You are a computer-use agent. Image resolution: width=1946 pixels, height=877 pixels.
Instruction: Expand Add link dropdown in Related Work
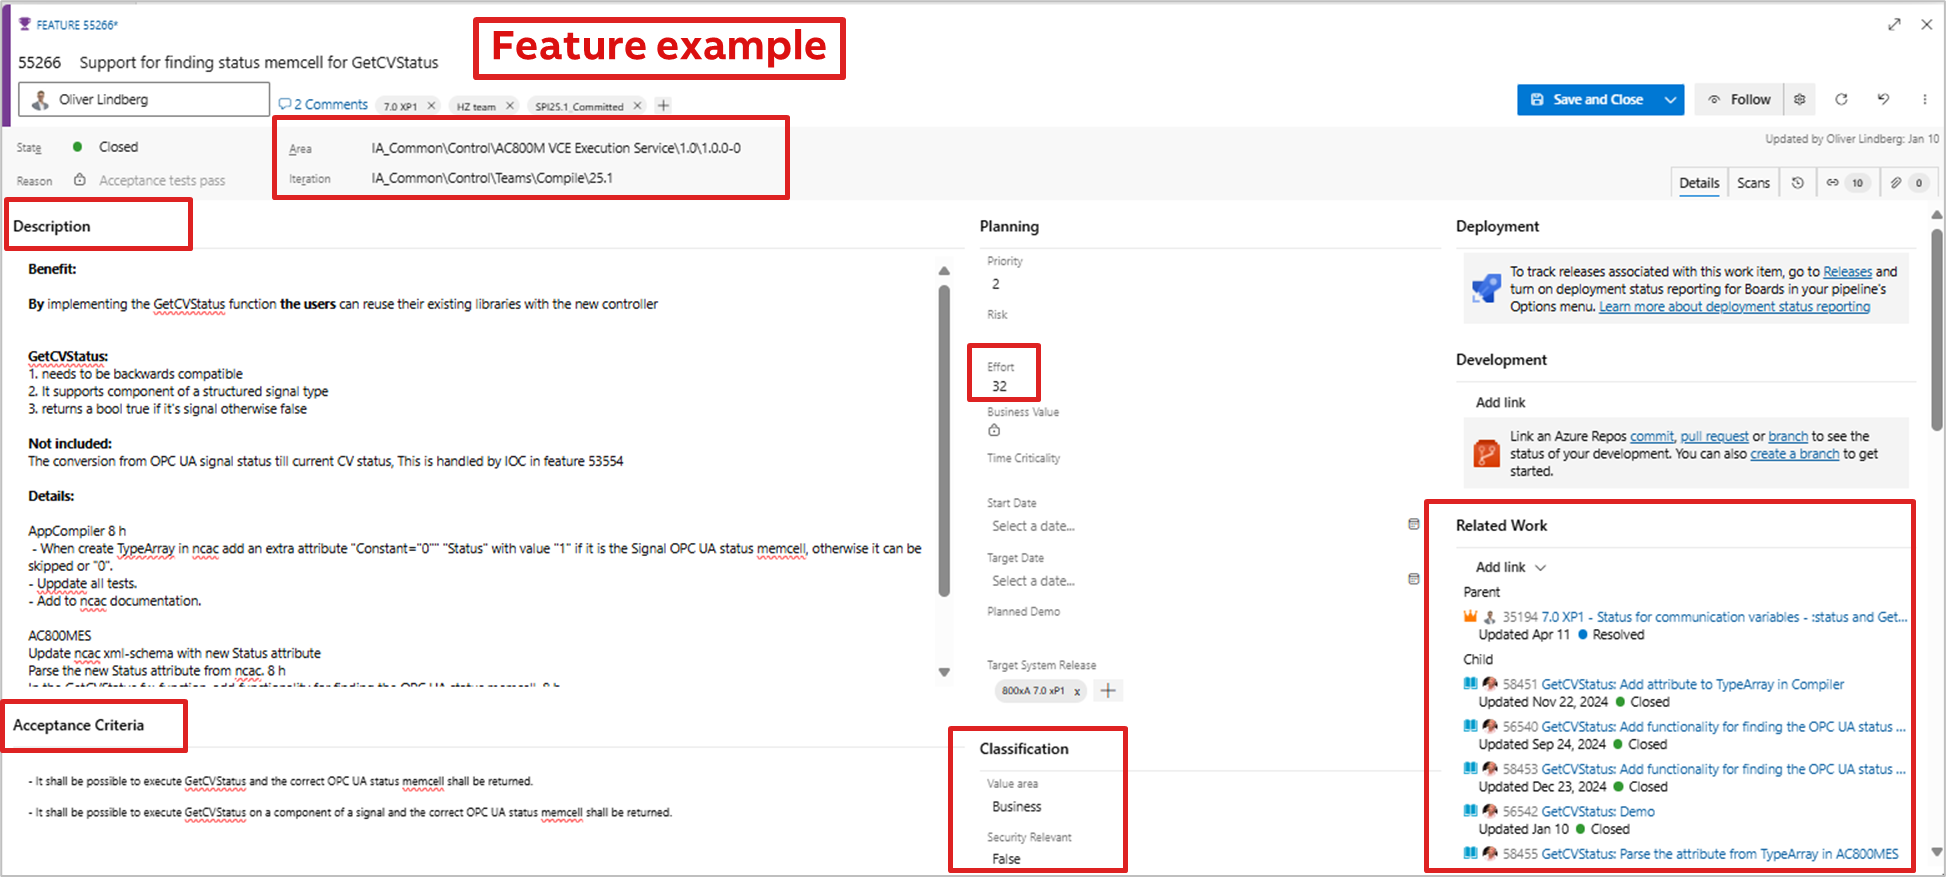pos(1511,567)
